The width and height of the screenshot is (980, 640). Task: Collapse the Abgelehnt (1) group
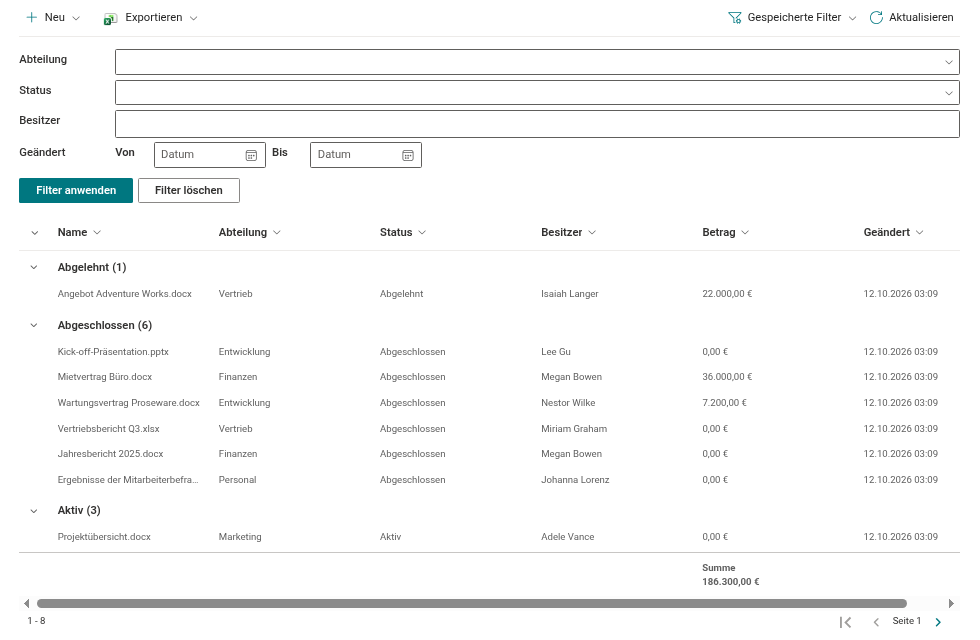point(34,268)
